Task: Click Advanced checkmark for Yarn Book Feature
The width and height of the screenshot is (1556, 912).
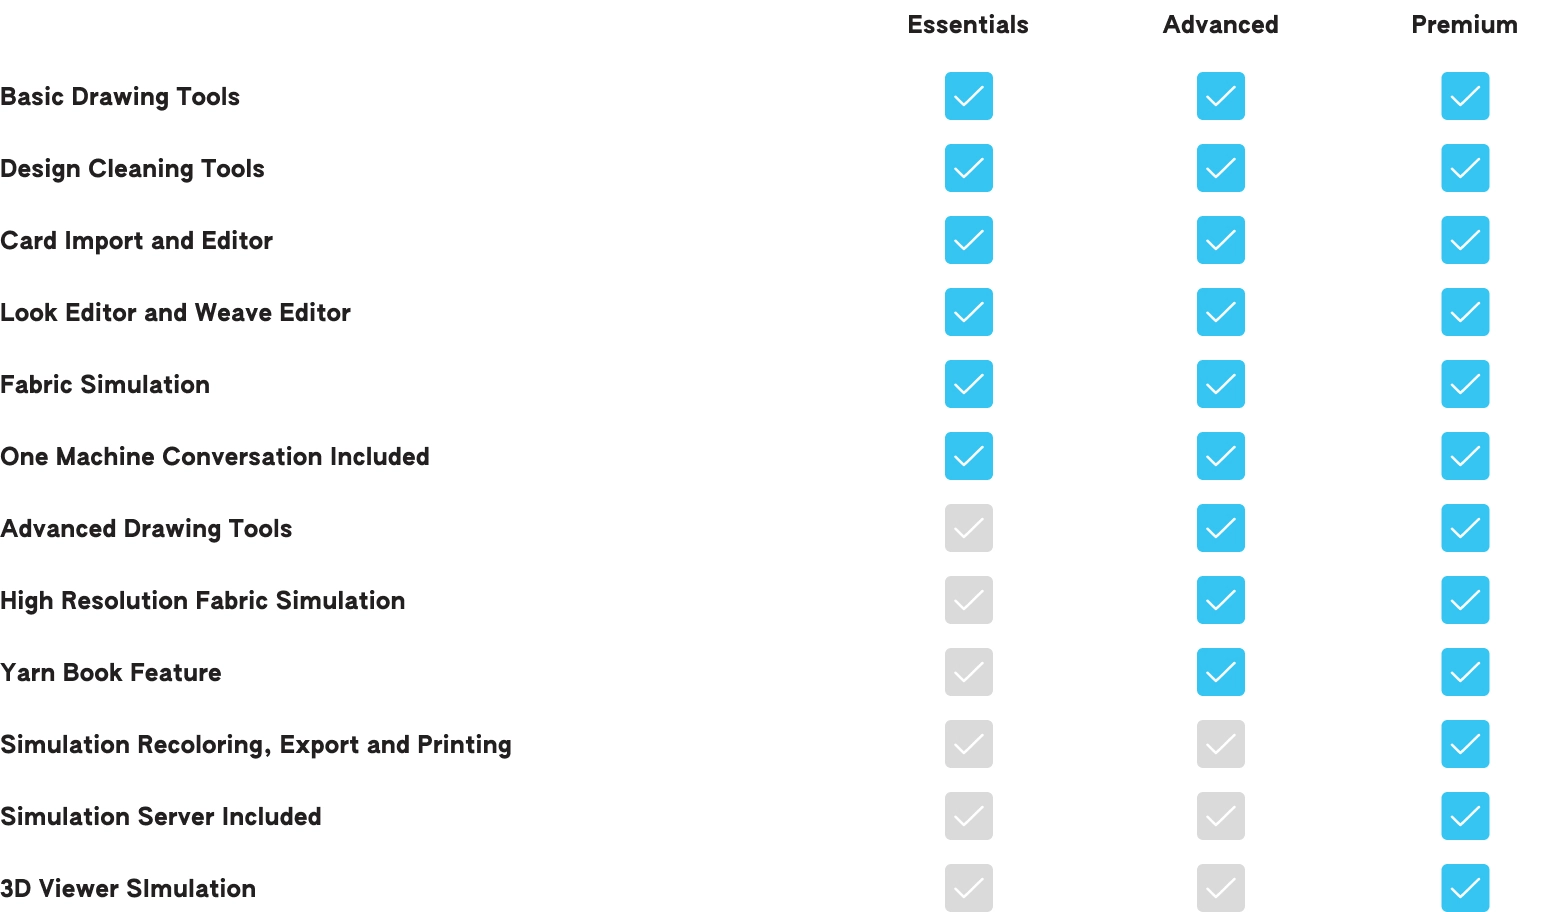Action: tap(1220, 672)
